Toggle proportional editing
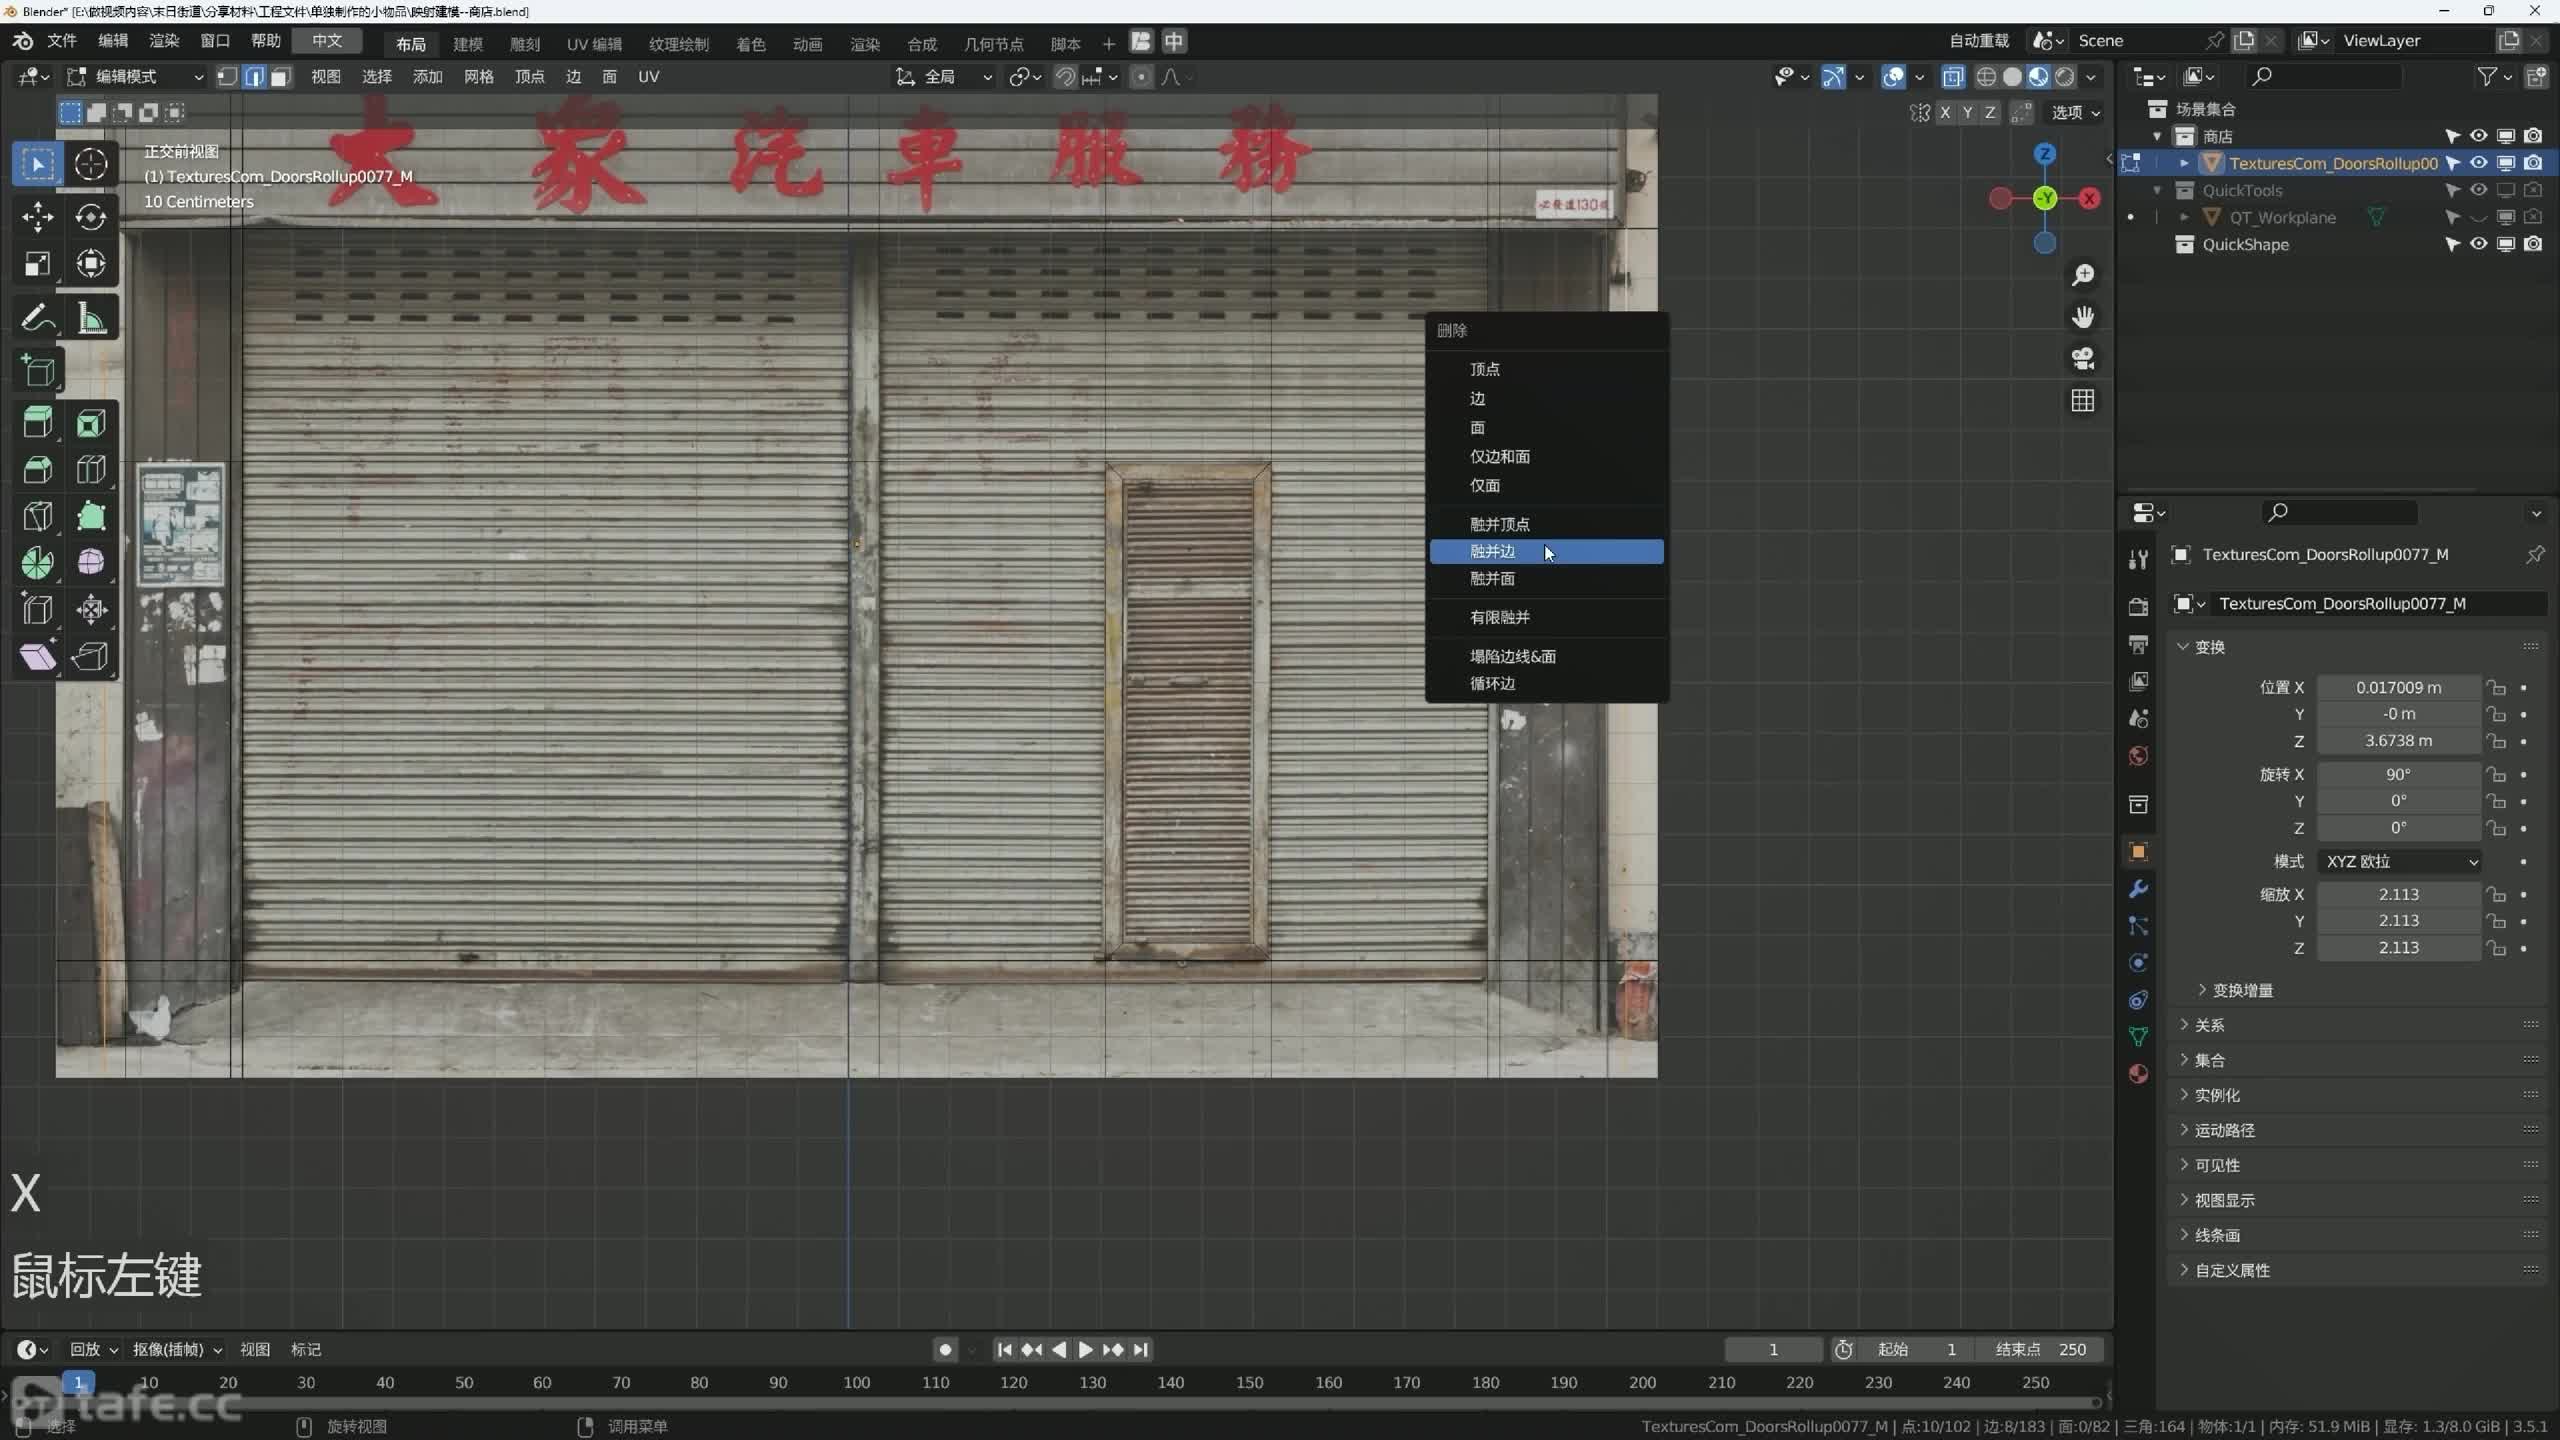Viewport: 2560px width, 1440px height. [x=1141, y=77]
